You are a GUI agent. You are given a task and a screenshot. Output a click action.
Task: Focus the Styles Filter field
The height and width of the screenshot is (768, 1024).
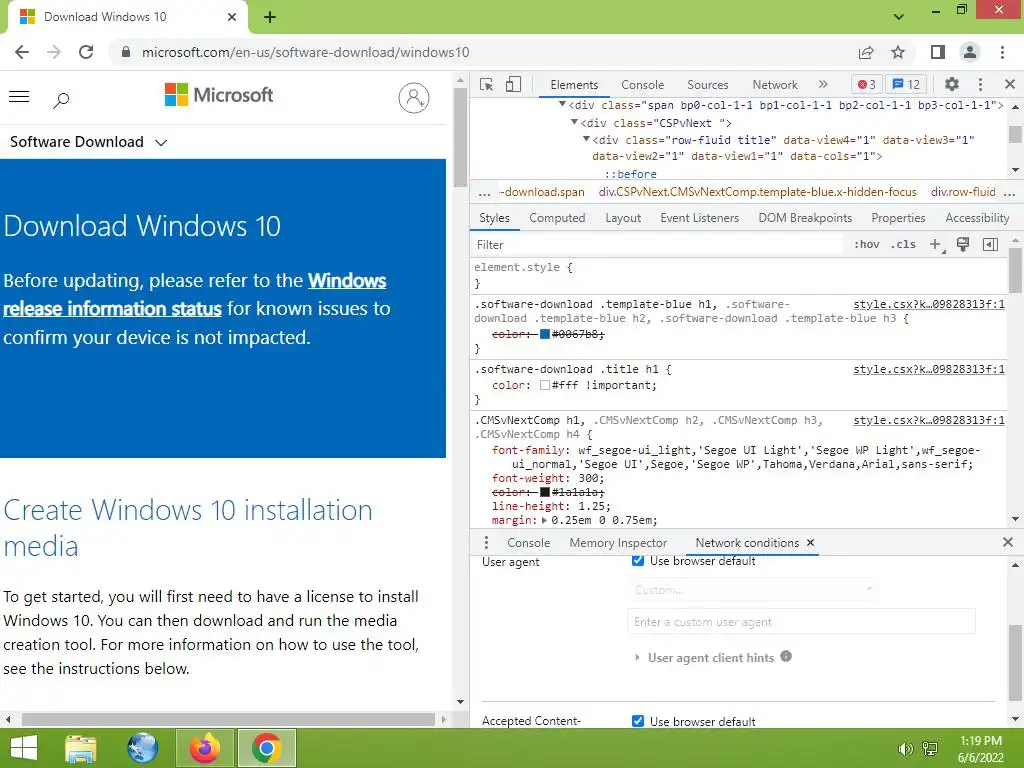658,244
